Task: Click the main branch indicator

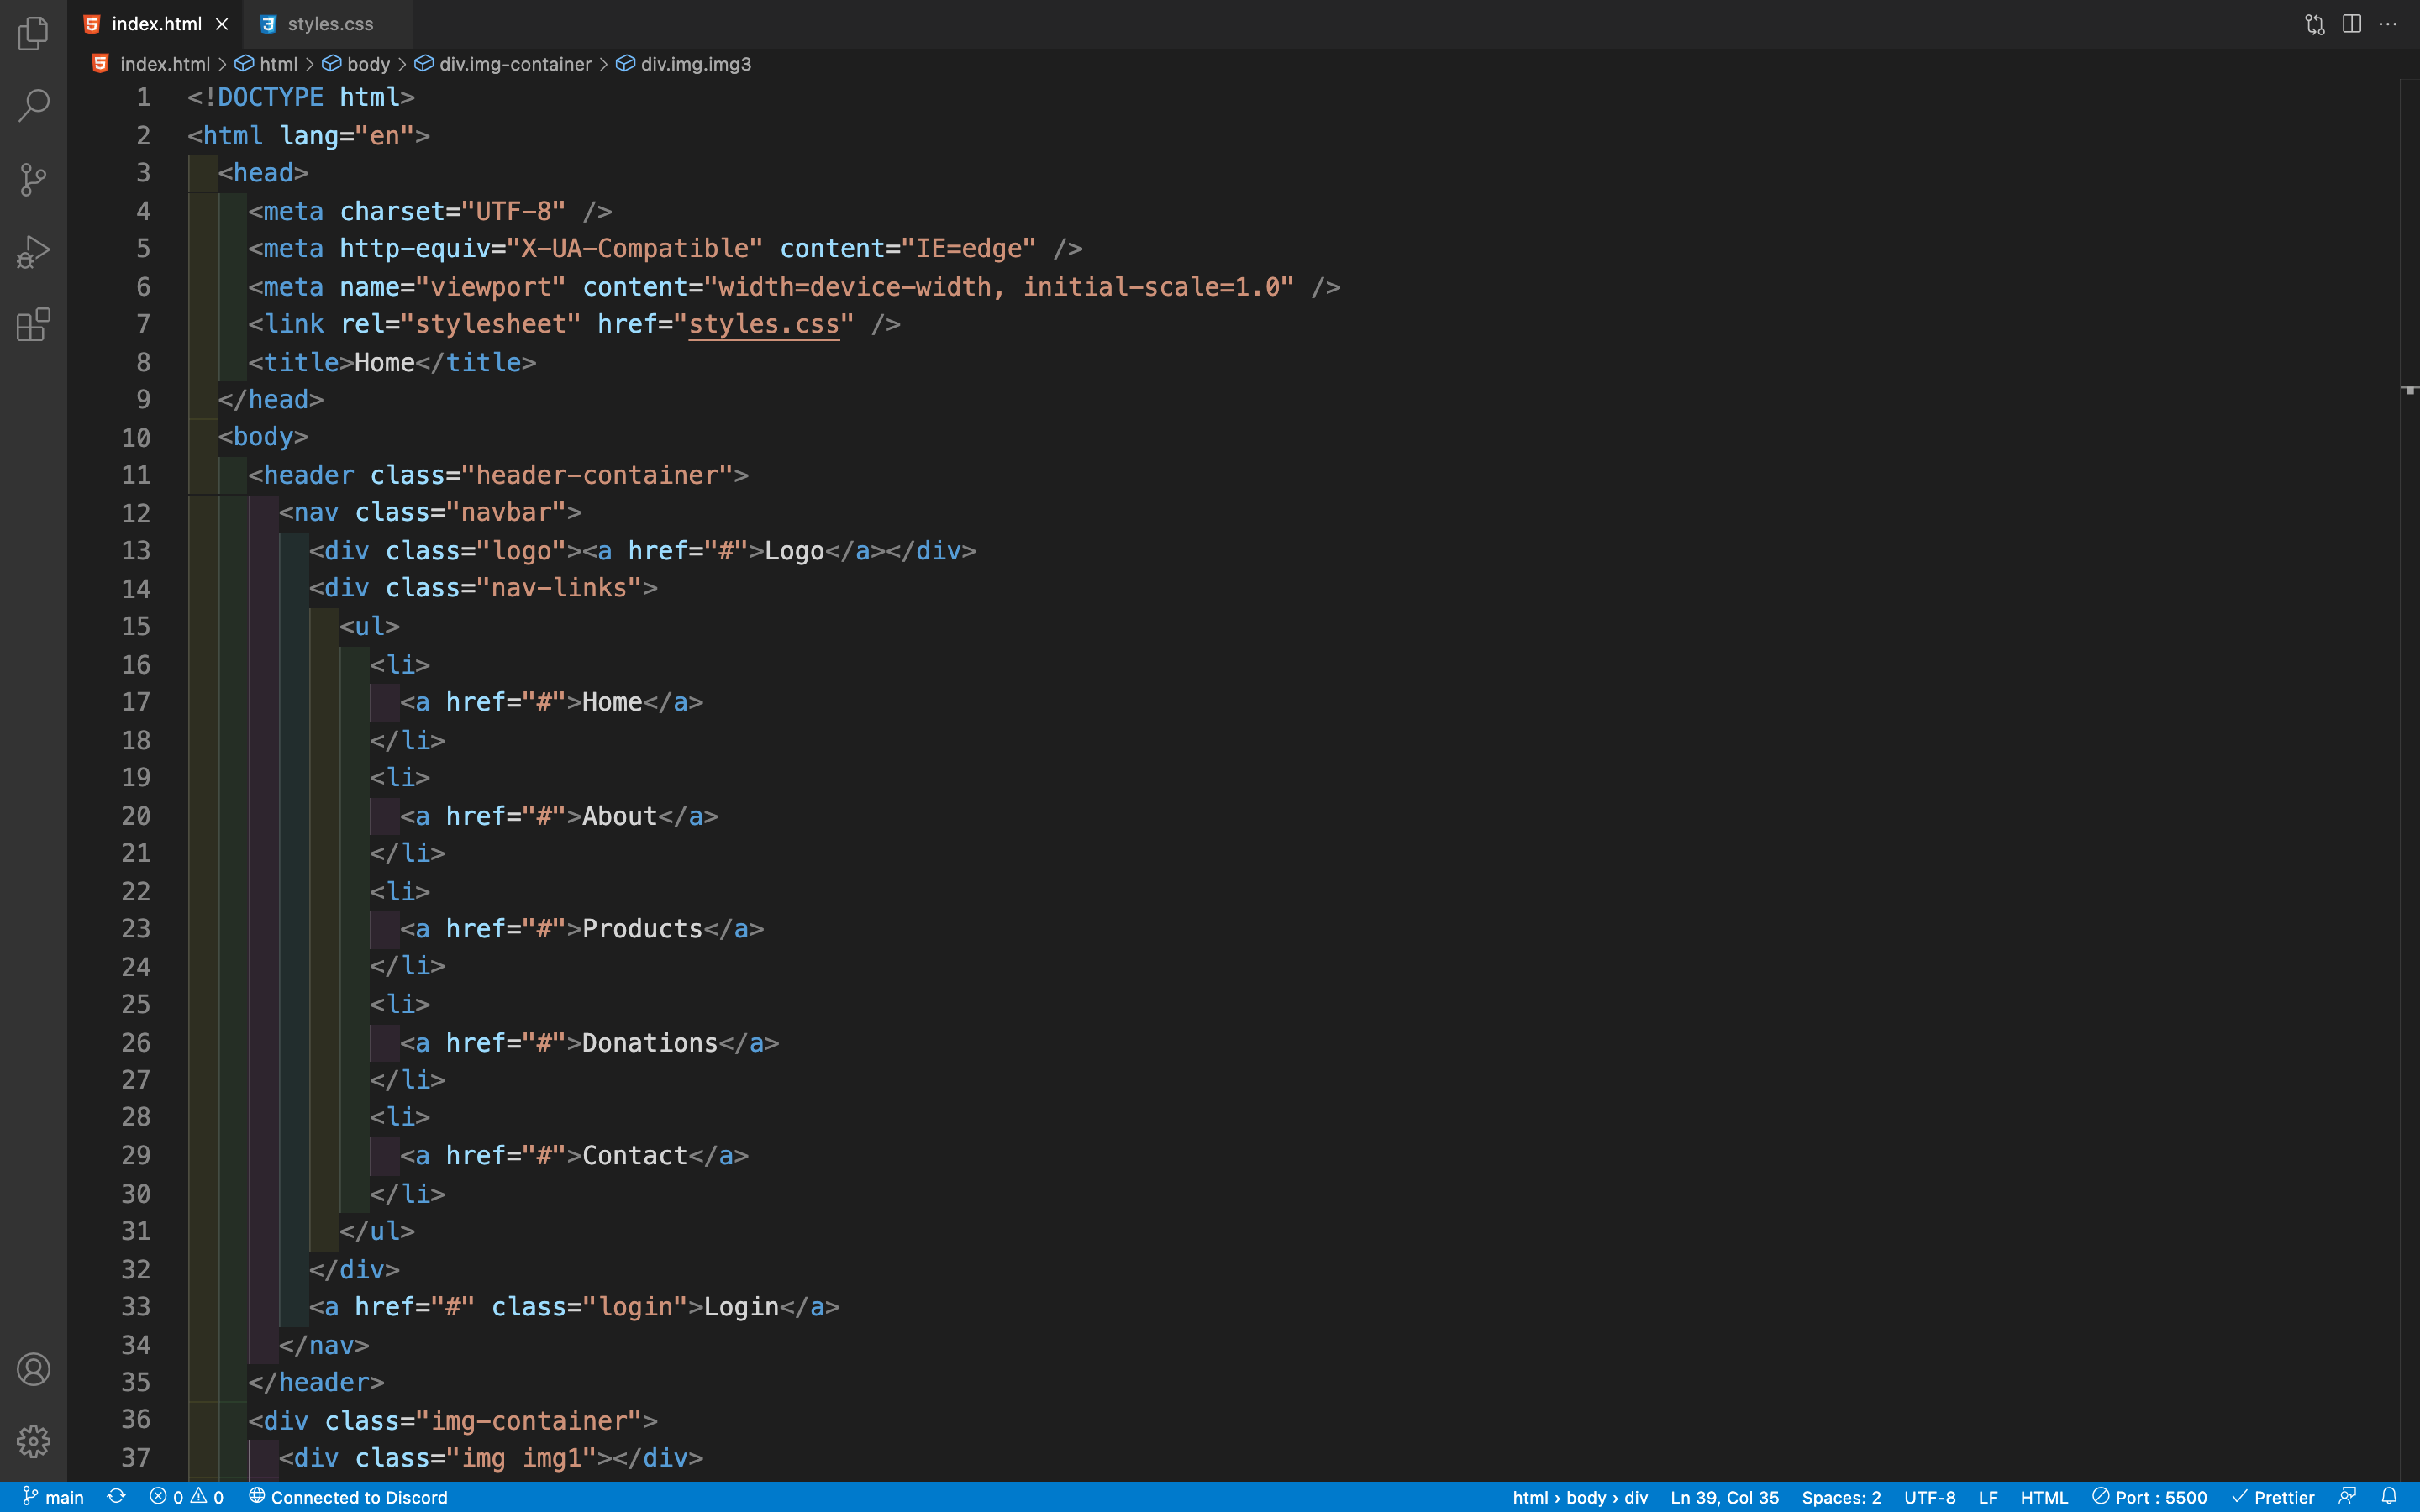Action: tap(53, 1497)
